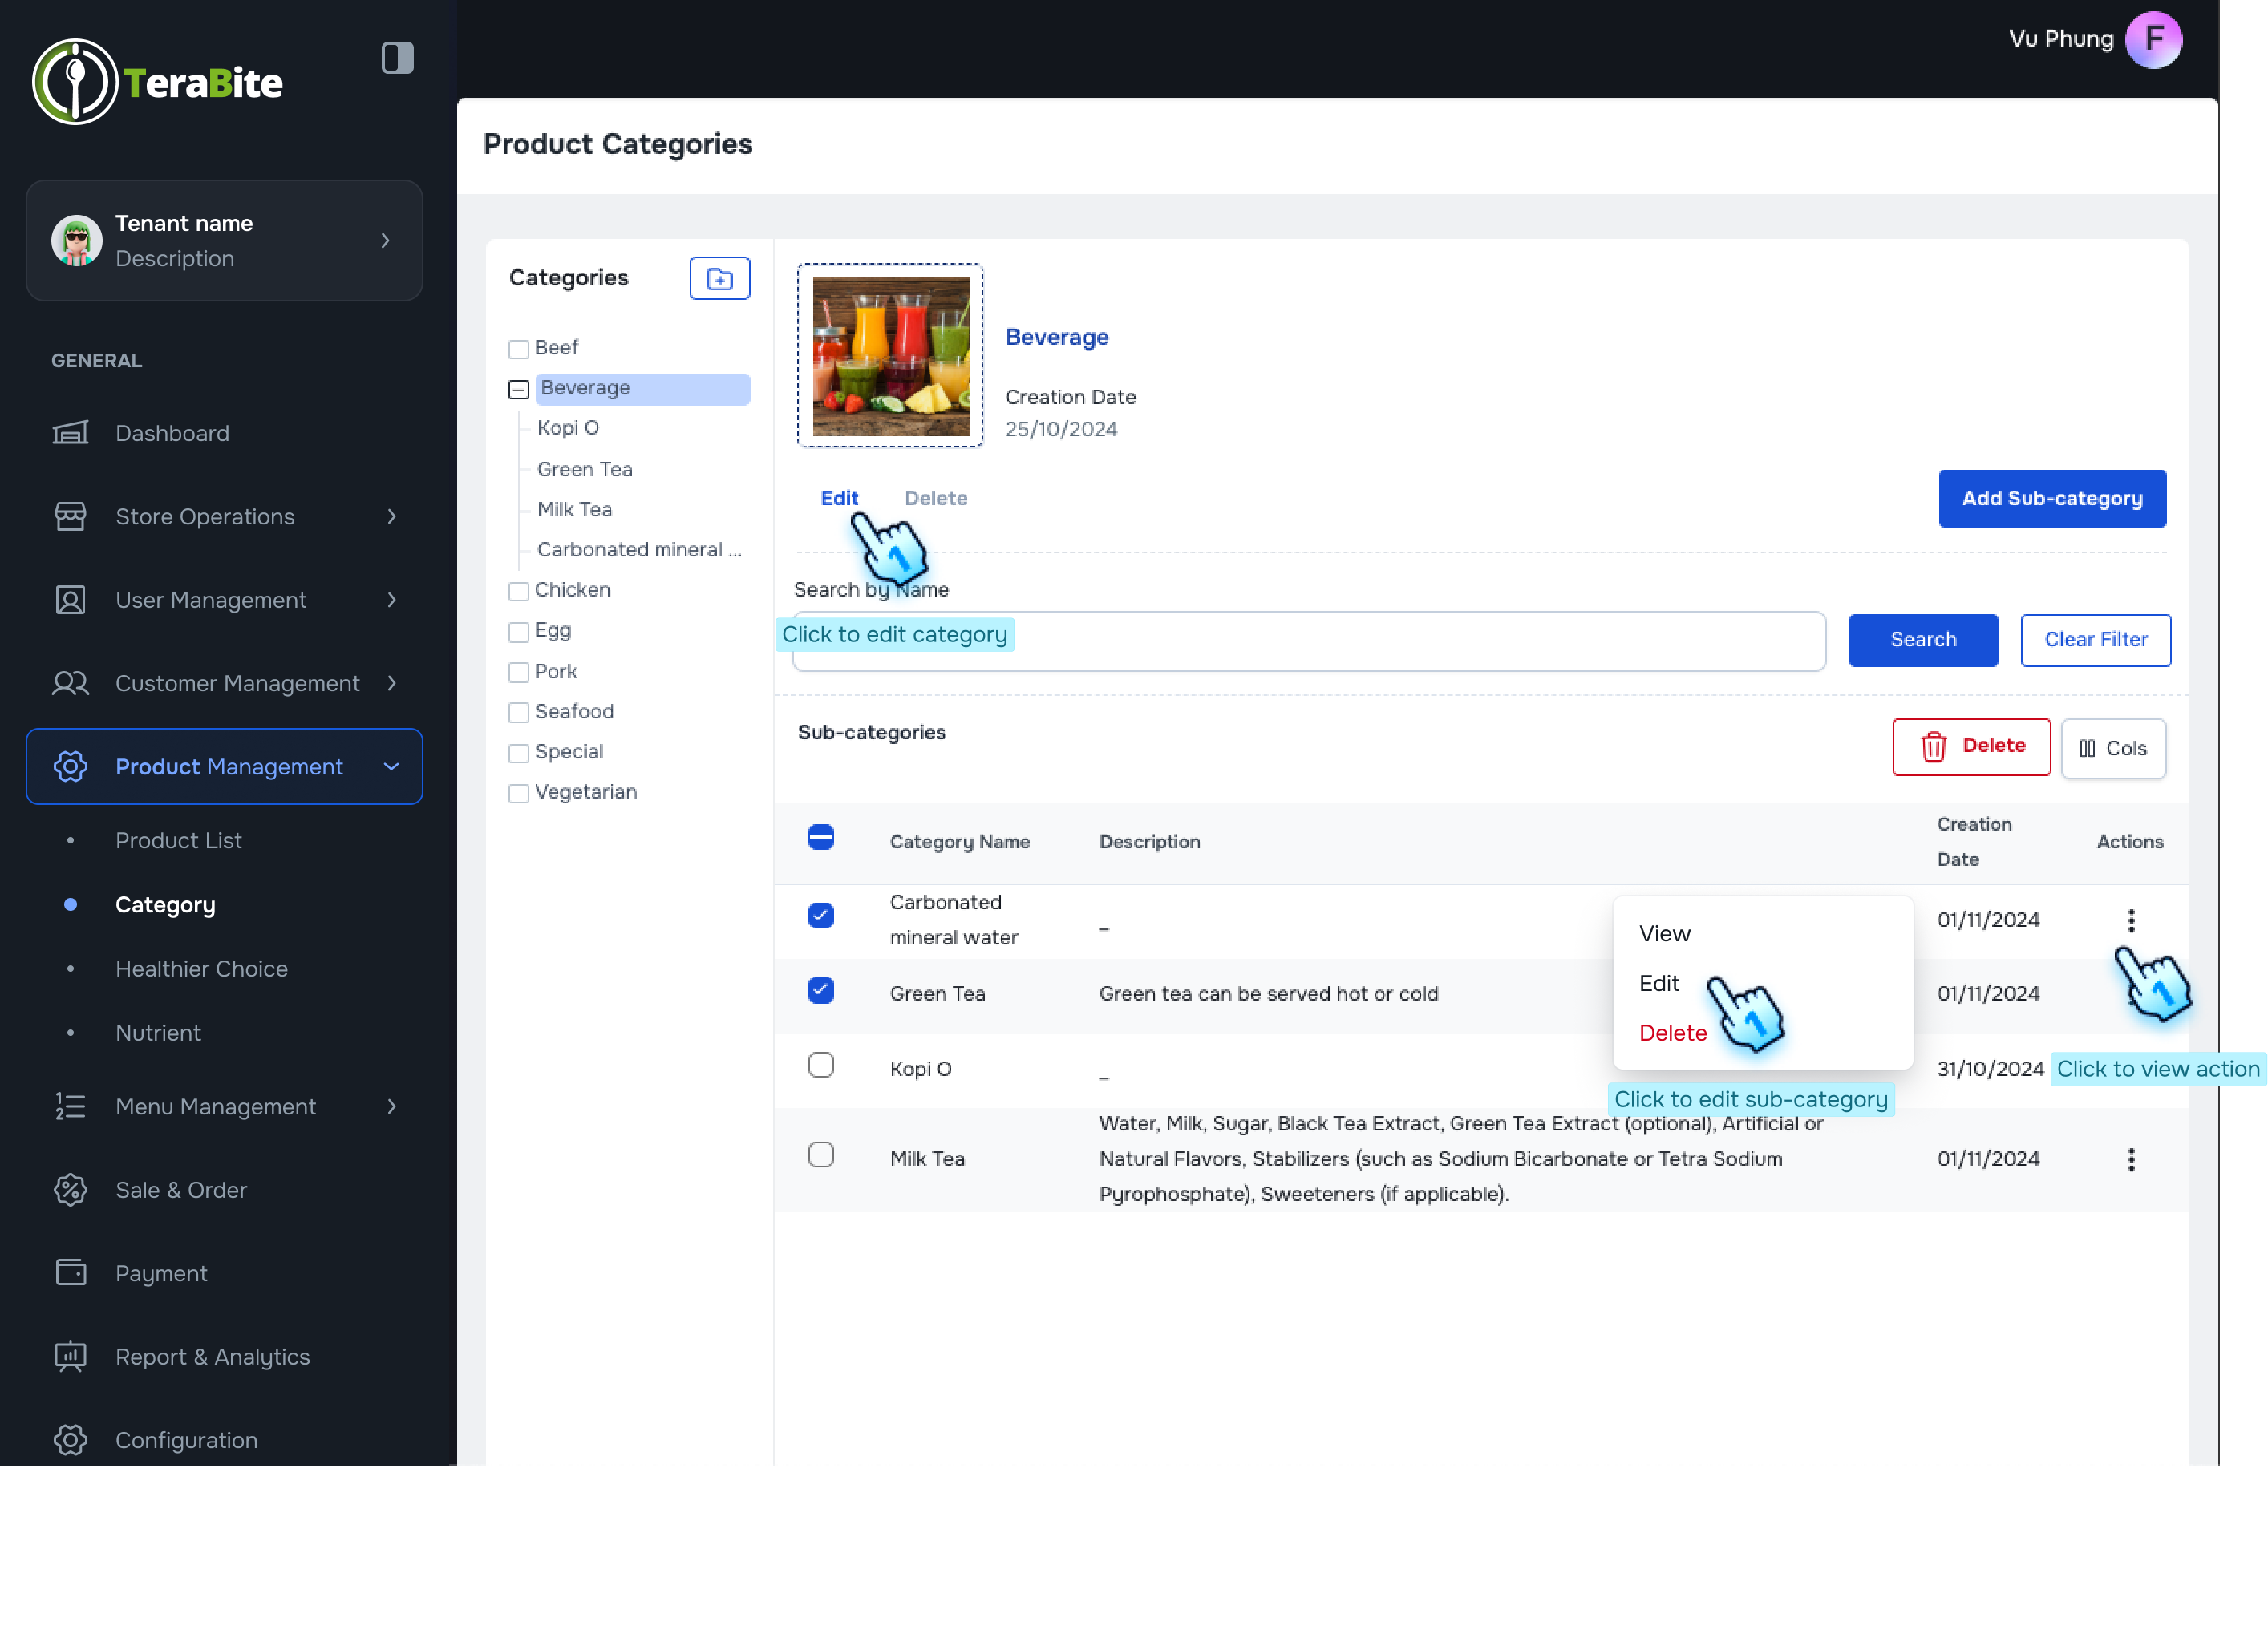Collapse the Beverage tree node
Image resolution: width=2268 pixels, height=1642 pixels.
pos(518,389)
